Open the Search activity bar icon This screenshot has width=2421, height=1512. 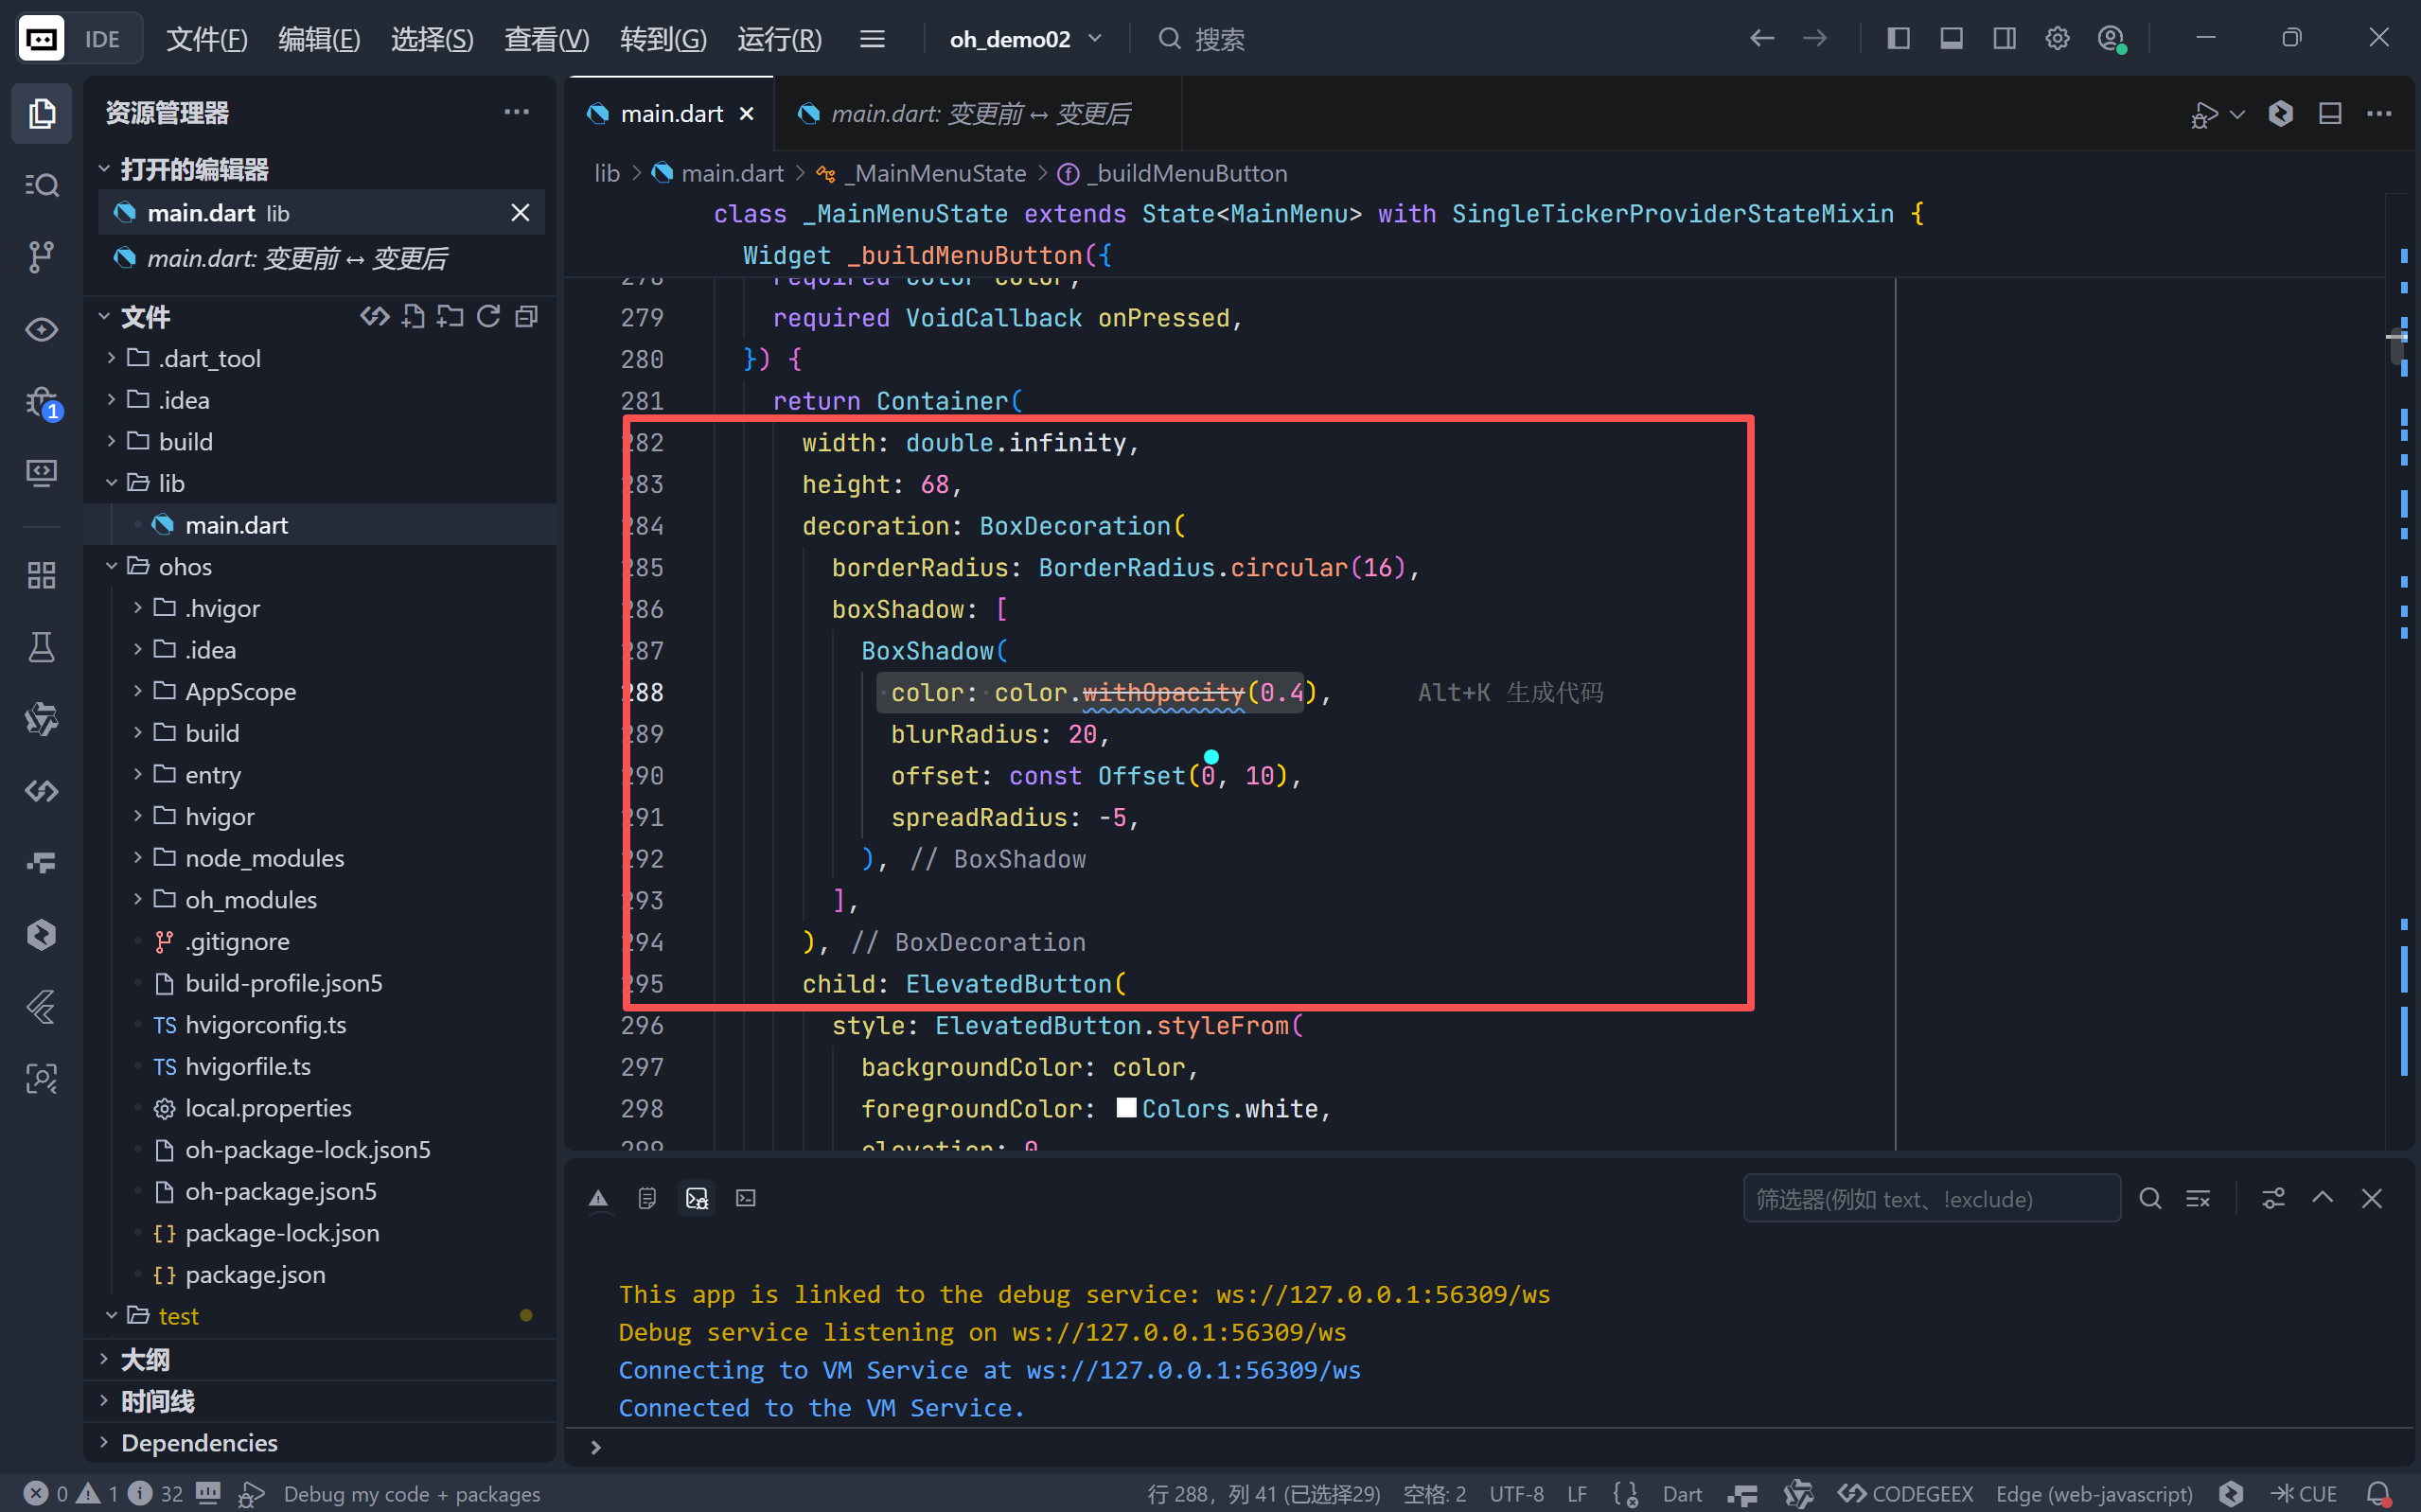point(41,185)
